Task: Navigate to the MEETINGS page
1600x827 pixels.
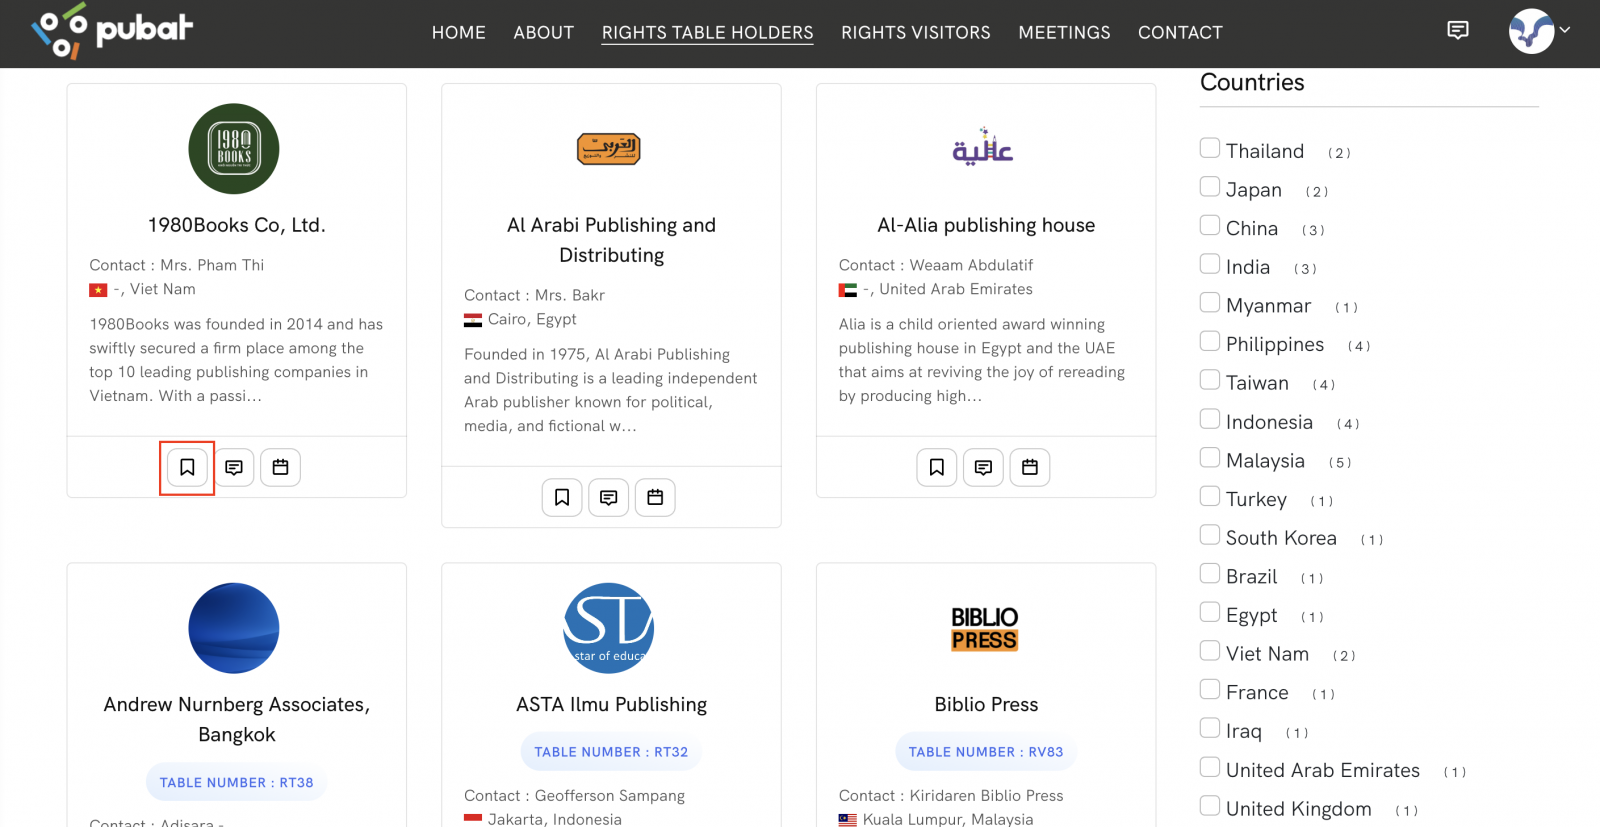Action: click(1064, 32)
